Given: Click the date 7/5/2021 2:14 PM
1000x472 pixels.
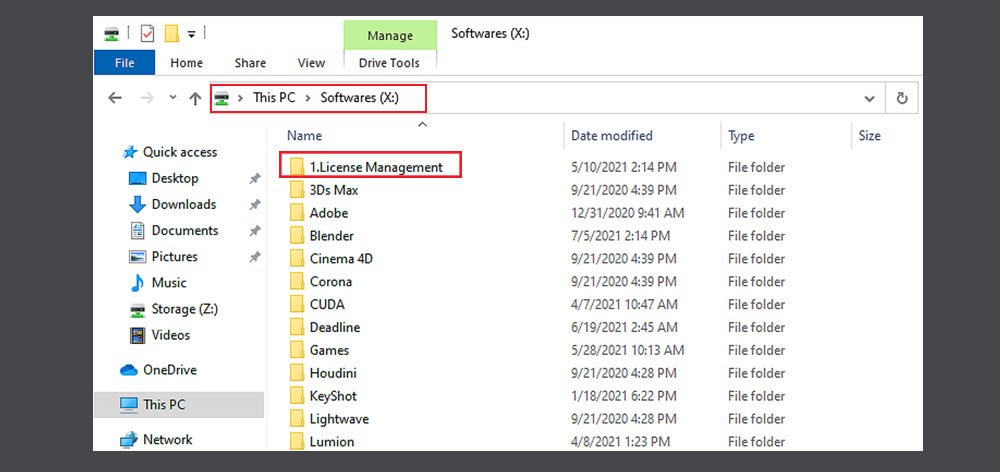Looking at the screenshot, I should (621, 236).
